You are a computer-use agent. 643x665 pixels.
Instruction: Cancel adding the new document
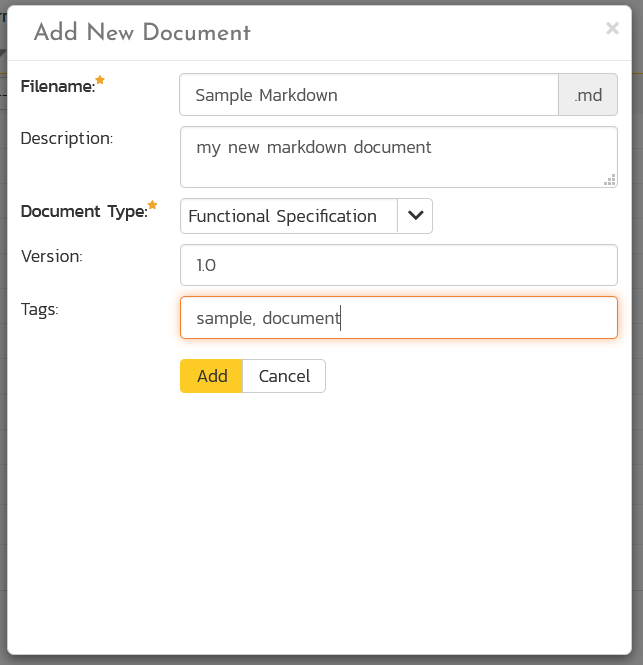284,376
